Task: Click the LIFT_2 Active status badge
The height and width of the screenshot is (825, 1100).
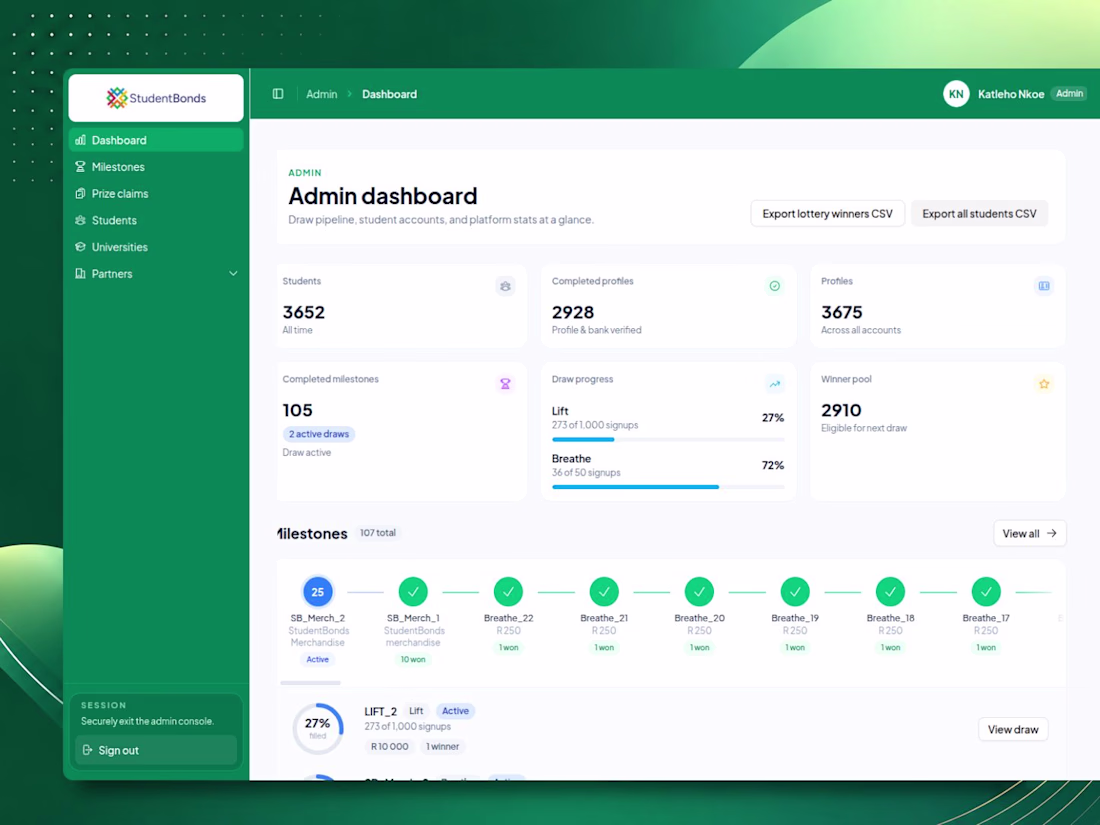Action: tap(455, 711)
